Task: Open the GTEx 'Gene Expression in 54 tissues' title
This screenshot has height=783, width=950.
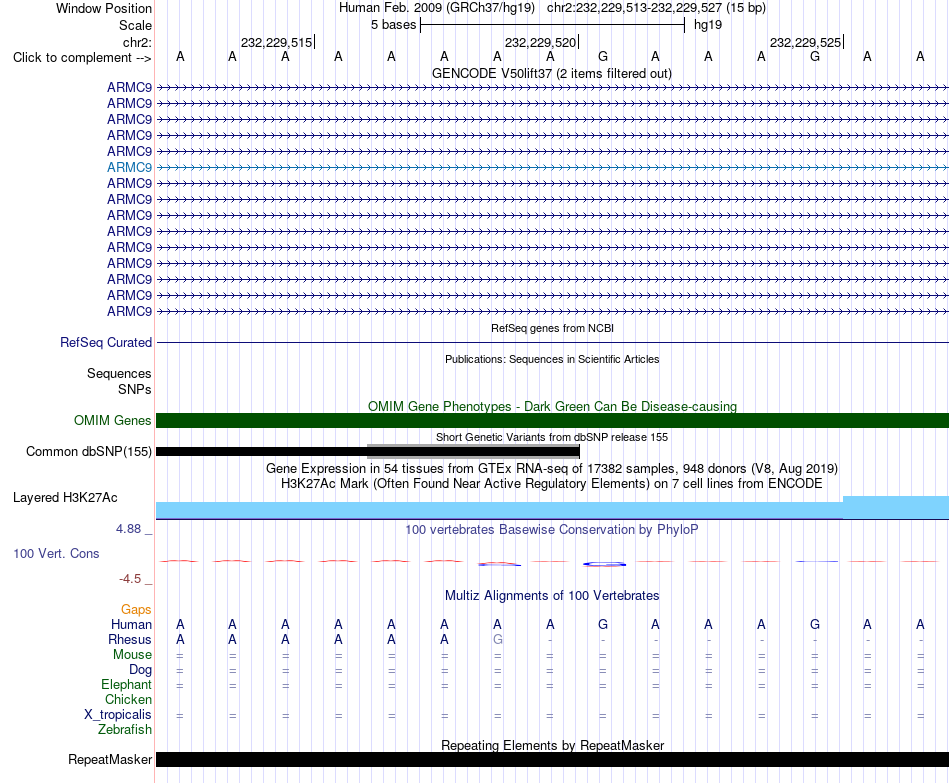Action: [x=552, y=468]
